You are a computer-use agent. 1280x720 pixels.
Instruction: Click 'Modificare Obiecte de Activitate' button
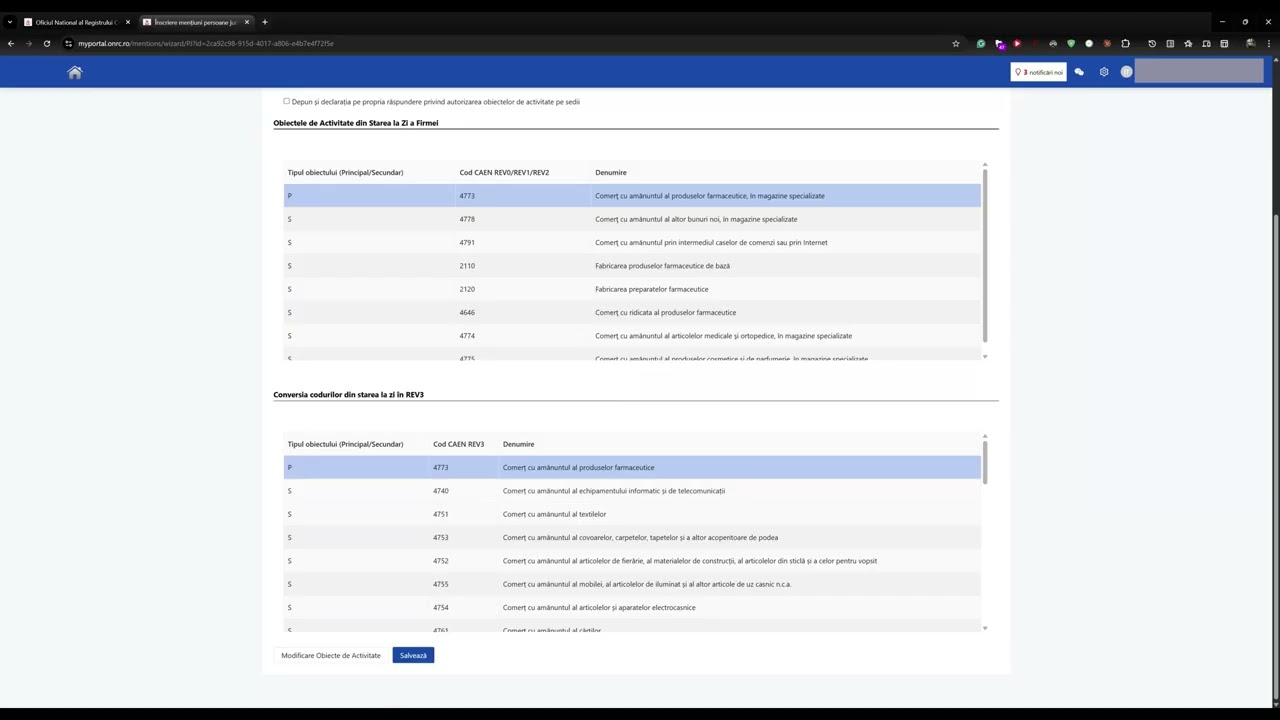(331, 655)
